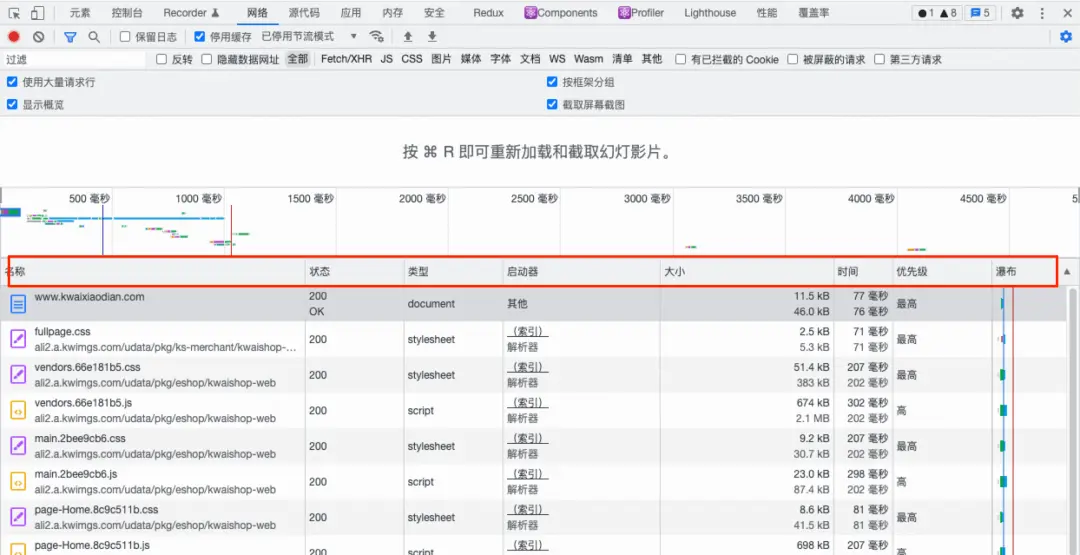Click stylesheet icon beside vendors.66e181b5.css
1080x555 pixels.
tap(19, 375)
